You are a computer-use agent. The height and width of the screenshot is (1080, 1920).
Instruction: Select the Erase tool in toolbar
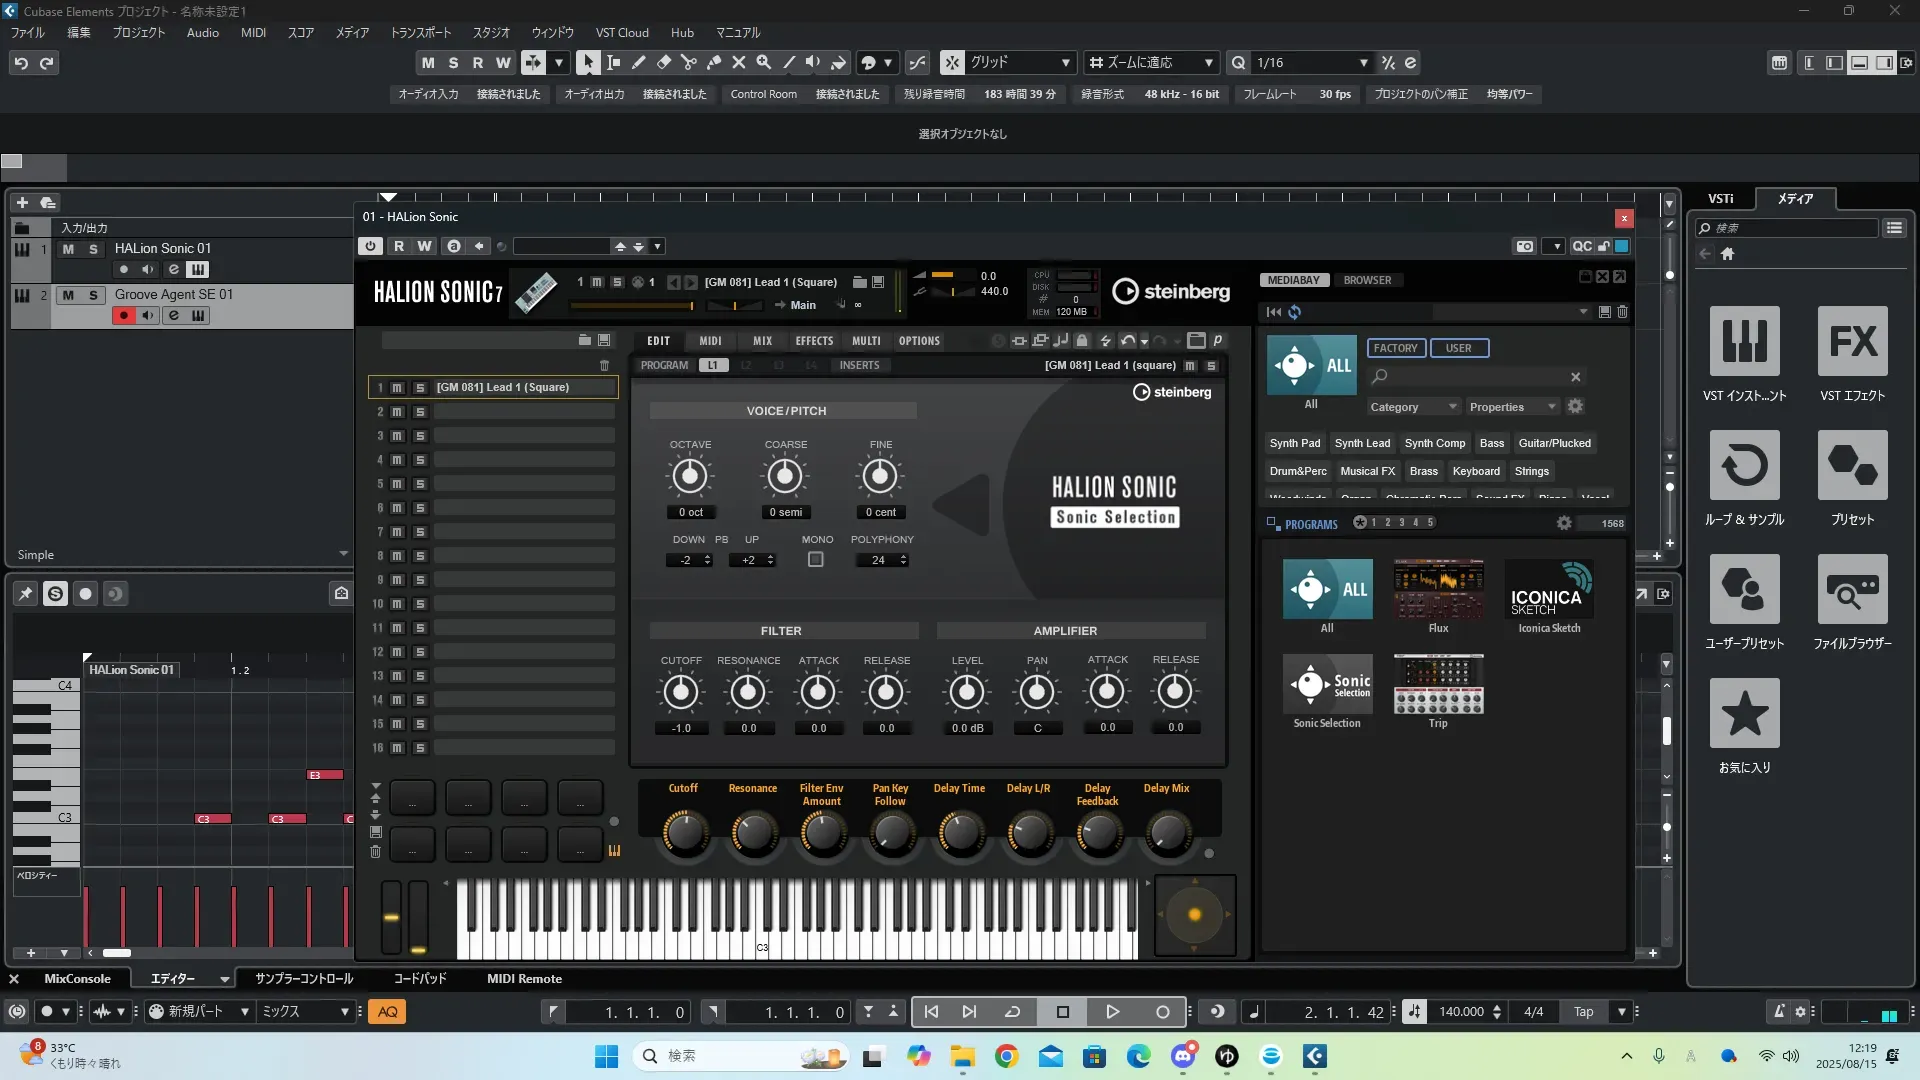click(663, 62)
